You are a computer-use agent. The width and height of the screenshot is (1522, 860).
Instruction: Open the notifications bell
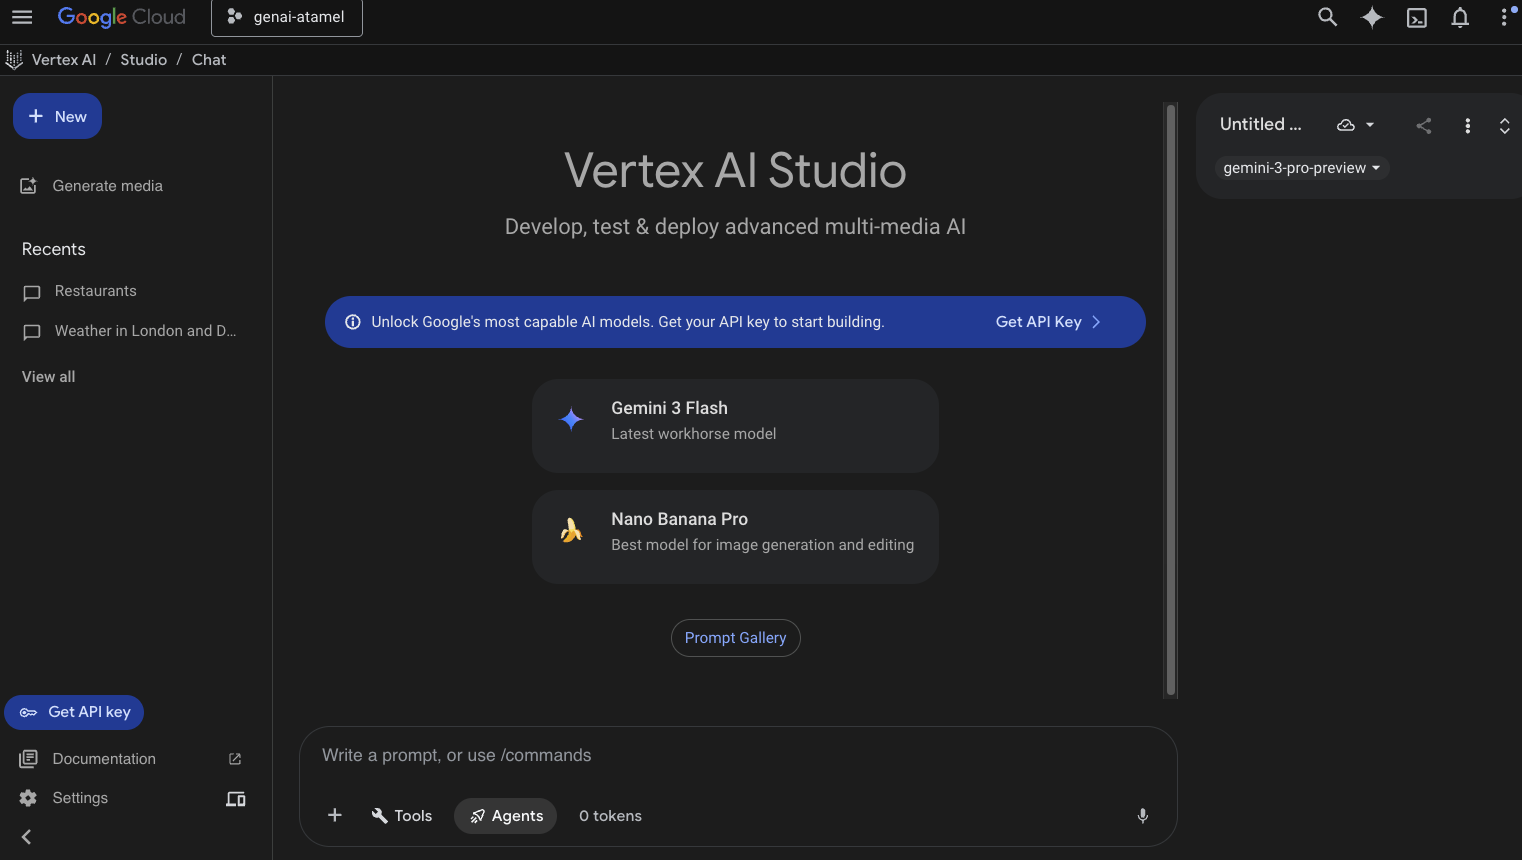(x=1460, y=18)
